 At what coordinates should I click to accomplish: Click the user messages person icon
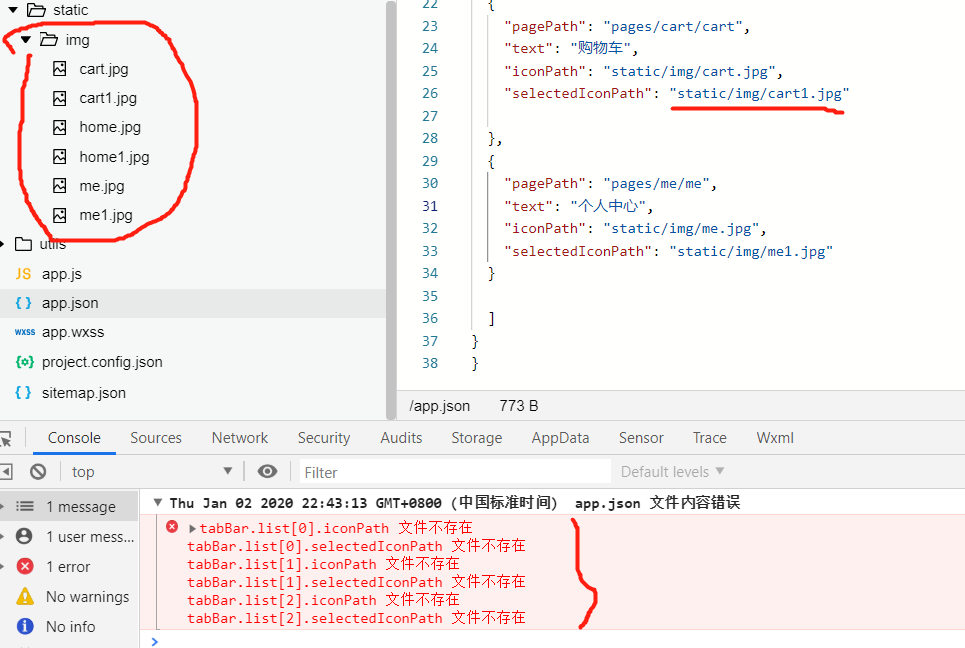[x=25, y=537]
